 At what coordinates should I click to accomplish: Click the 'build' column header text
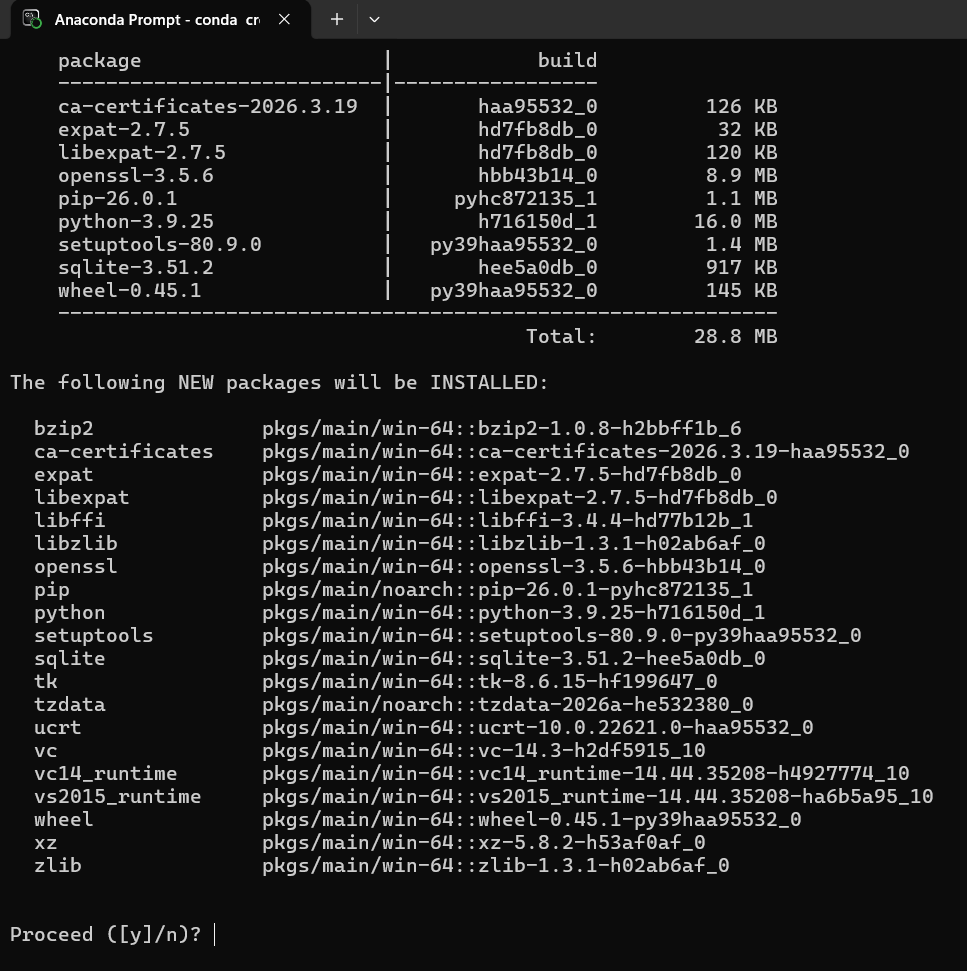(x=567, y=60)
